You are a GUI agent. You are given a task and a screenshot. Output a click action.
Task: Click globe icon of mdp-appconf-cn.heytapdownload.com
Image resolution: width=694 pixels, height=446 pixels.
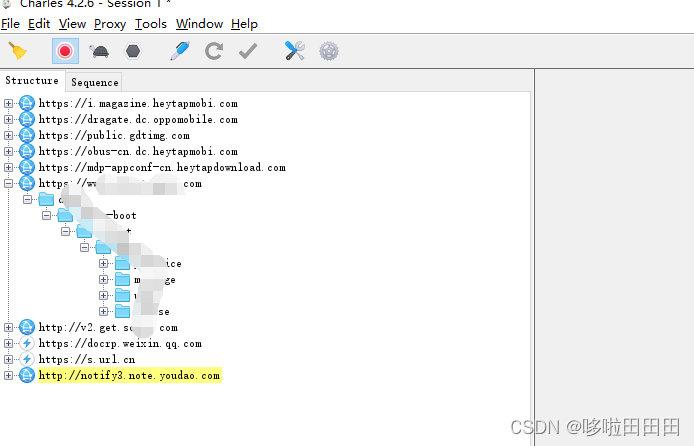(x=27, y=167)
